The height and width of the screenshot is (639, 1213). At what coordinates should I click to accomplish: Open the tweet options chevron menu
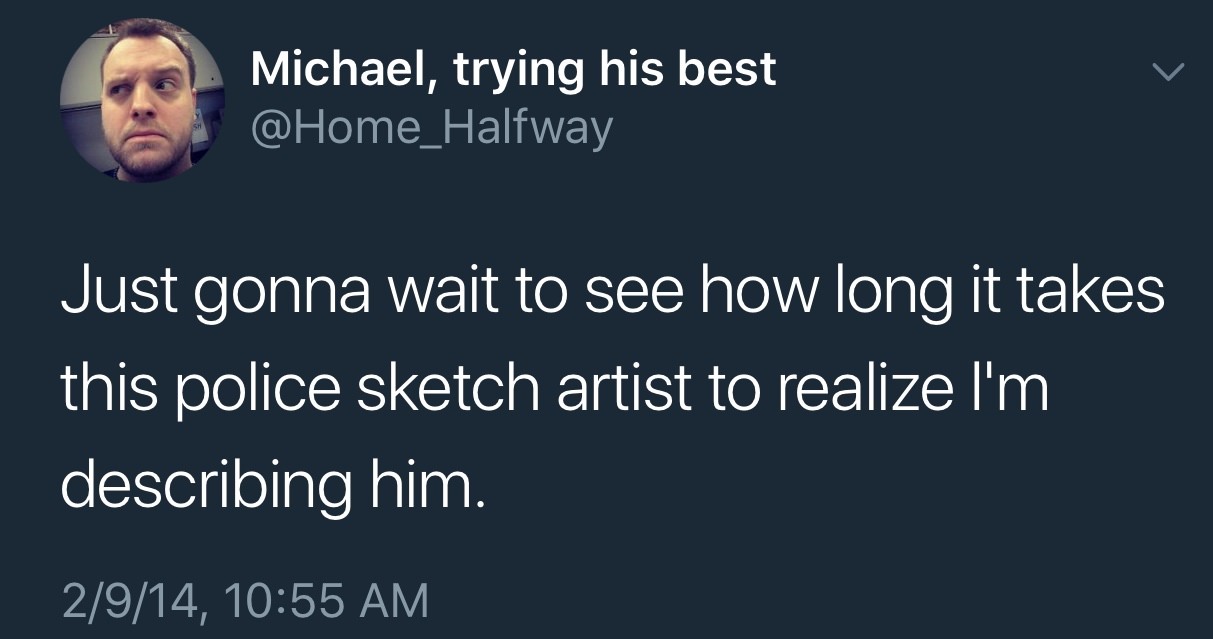point(1167,72)
